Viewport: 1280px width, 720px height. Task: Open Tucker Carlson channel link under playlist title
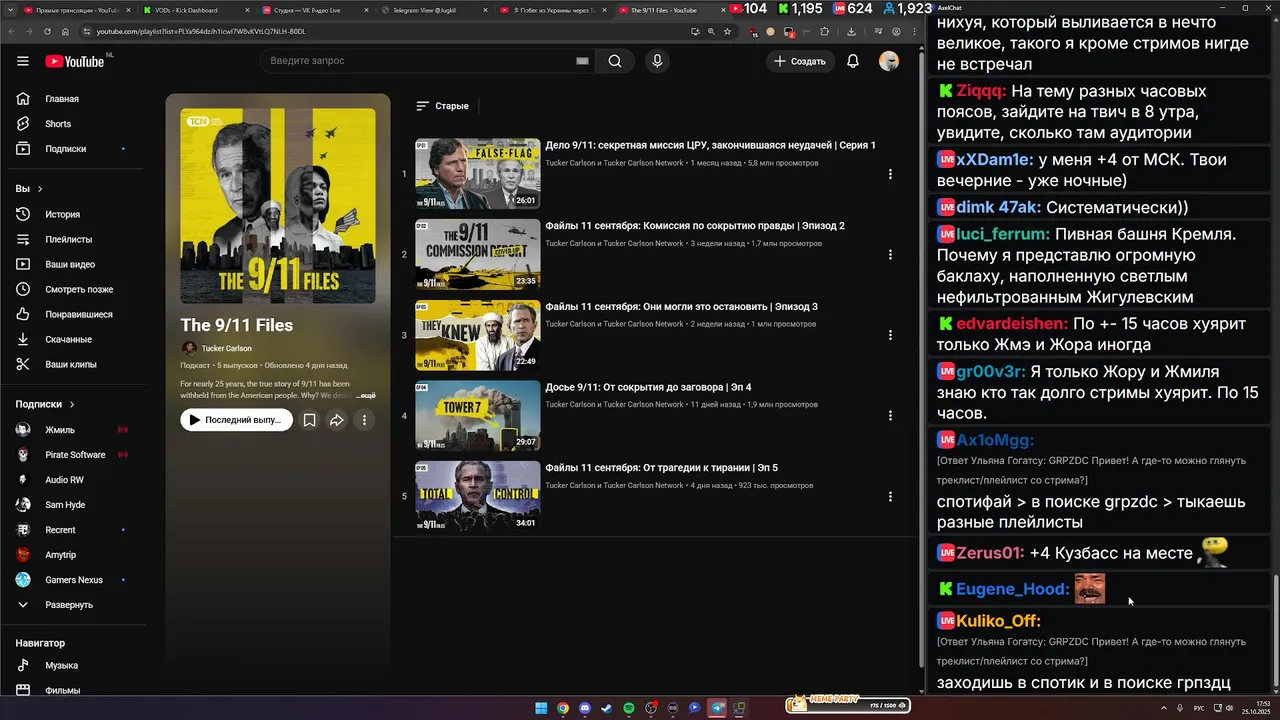pyautogui.click(x=227, y=348)
